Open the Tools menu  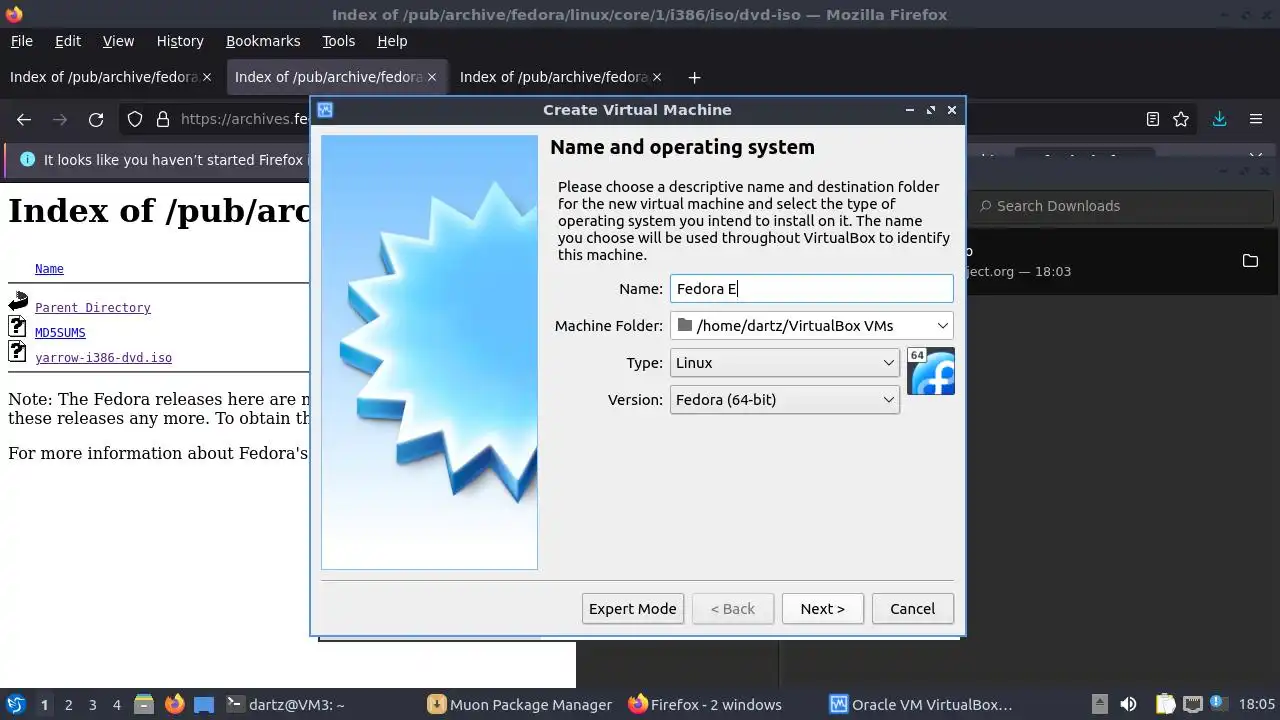(338, 41)
